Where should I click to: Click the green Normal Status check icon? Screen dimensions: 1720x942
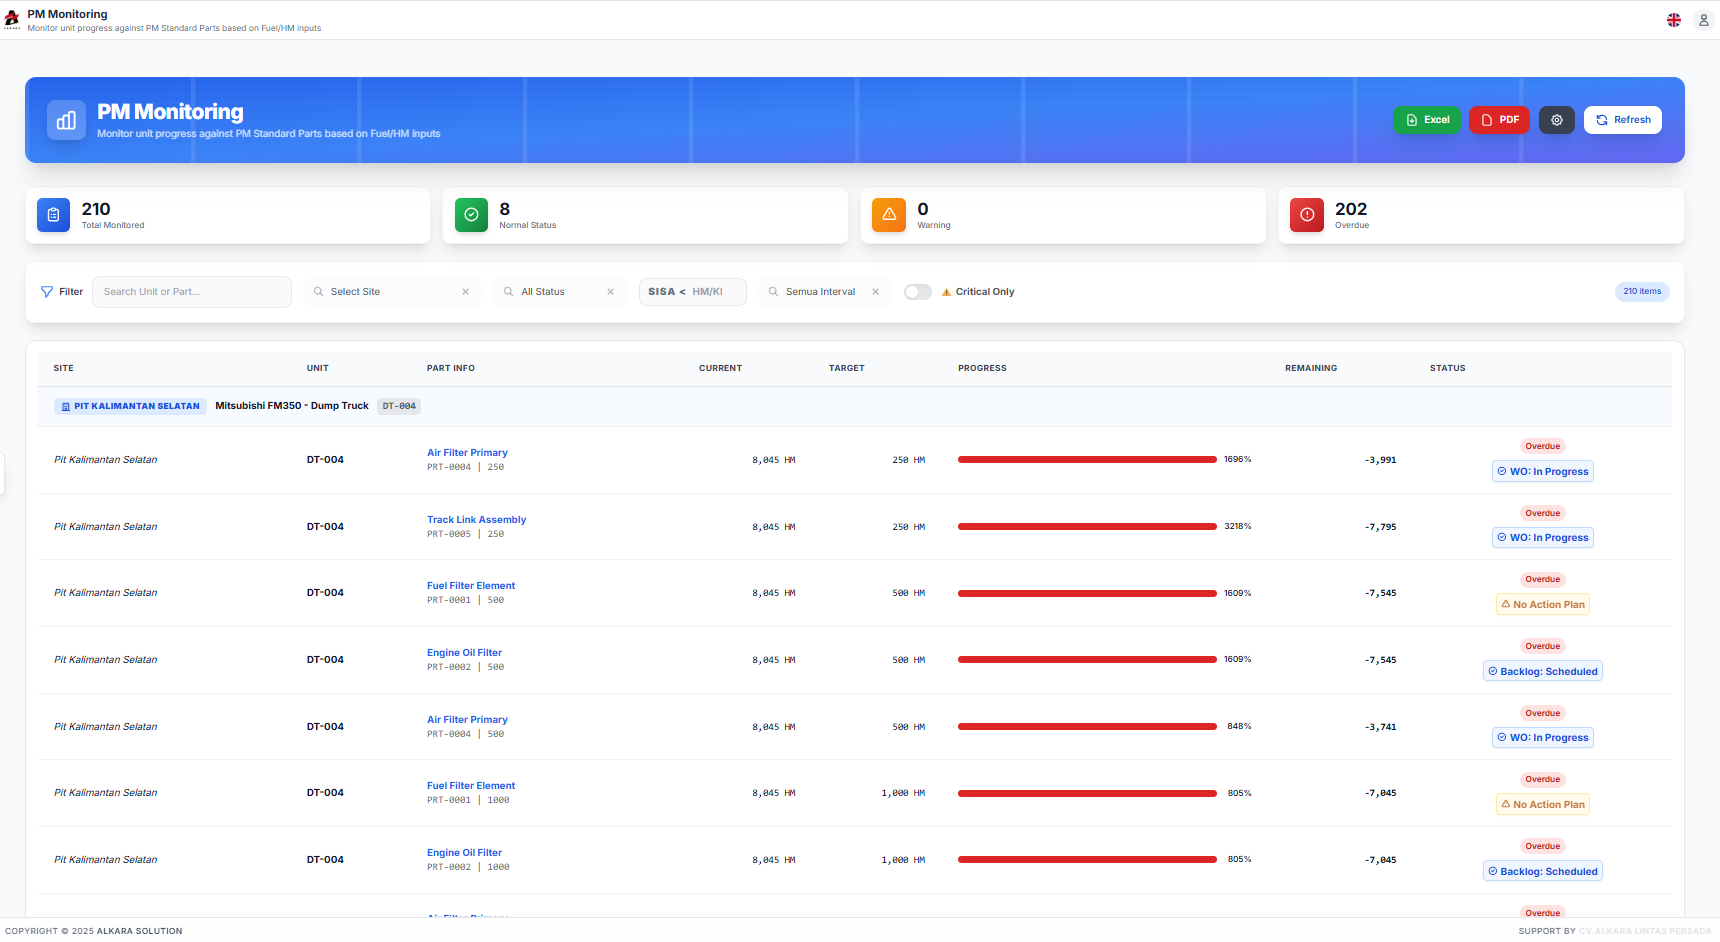pyautogui.click(x=471, y=215)
